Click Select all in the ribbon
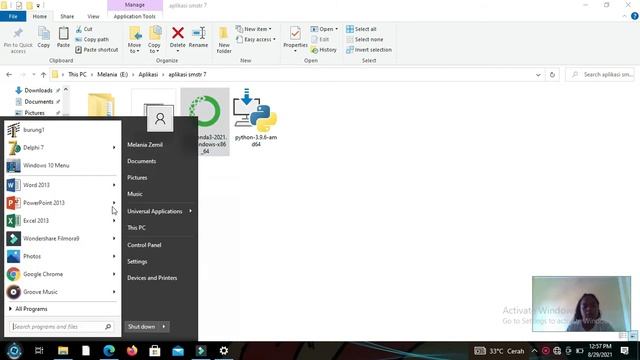 [361, 29]
